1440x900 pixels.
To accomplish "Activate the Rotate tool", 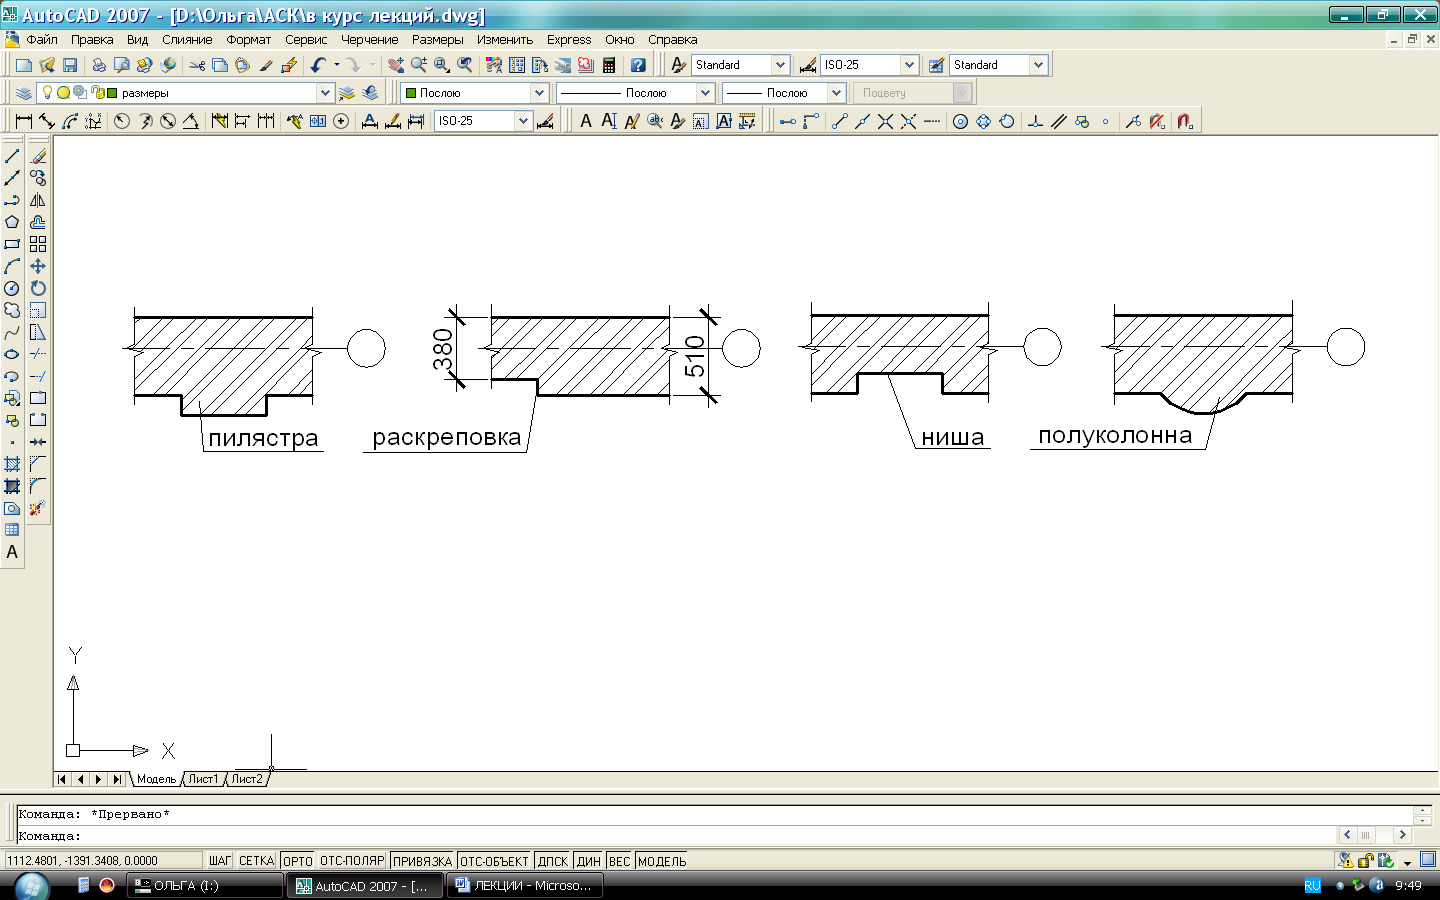I will (x=38, y=288).
